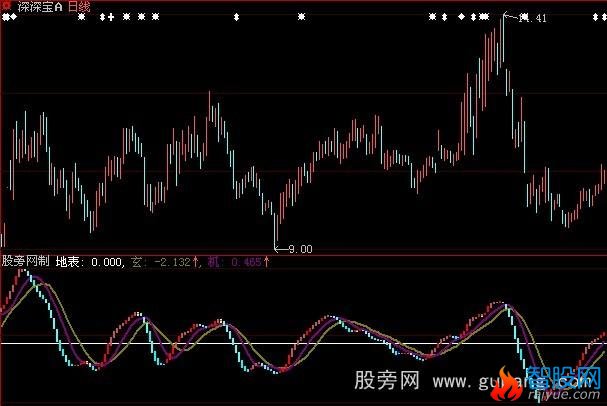Click the up arrow after 玄 value -2.132

tap(196, 262)
